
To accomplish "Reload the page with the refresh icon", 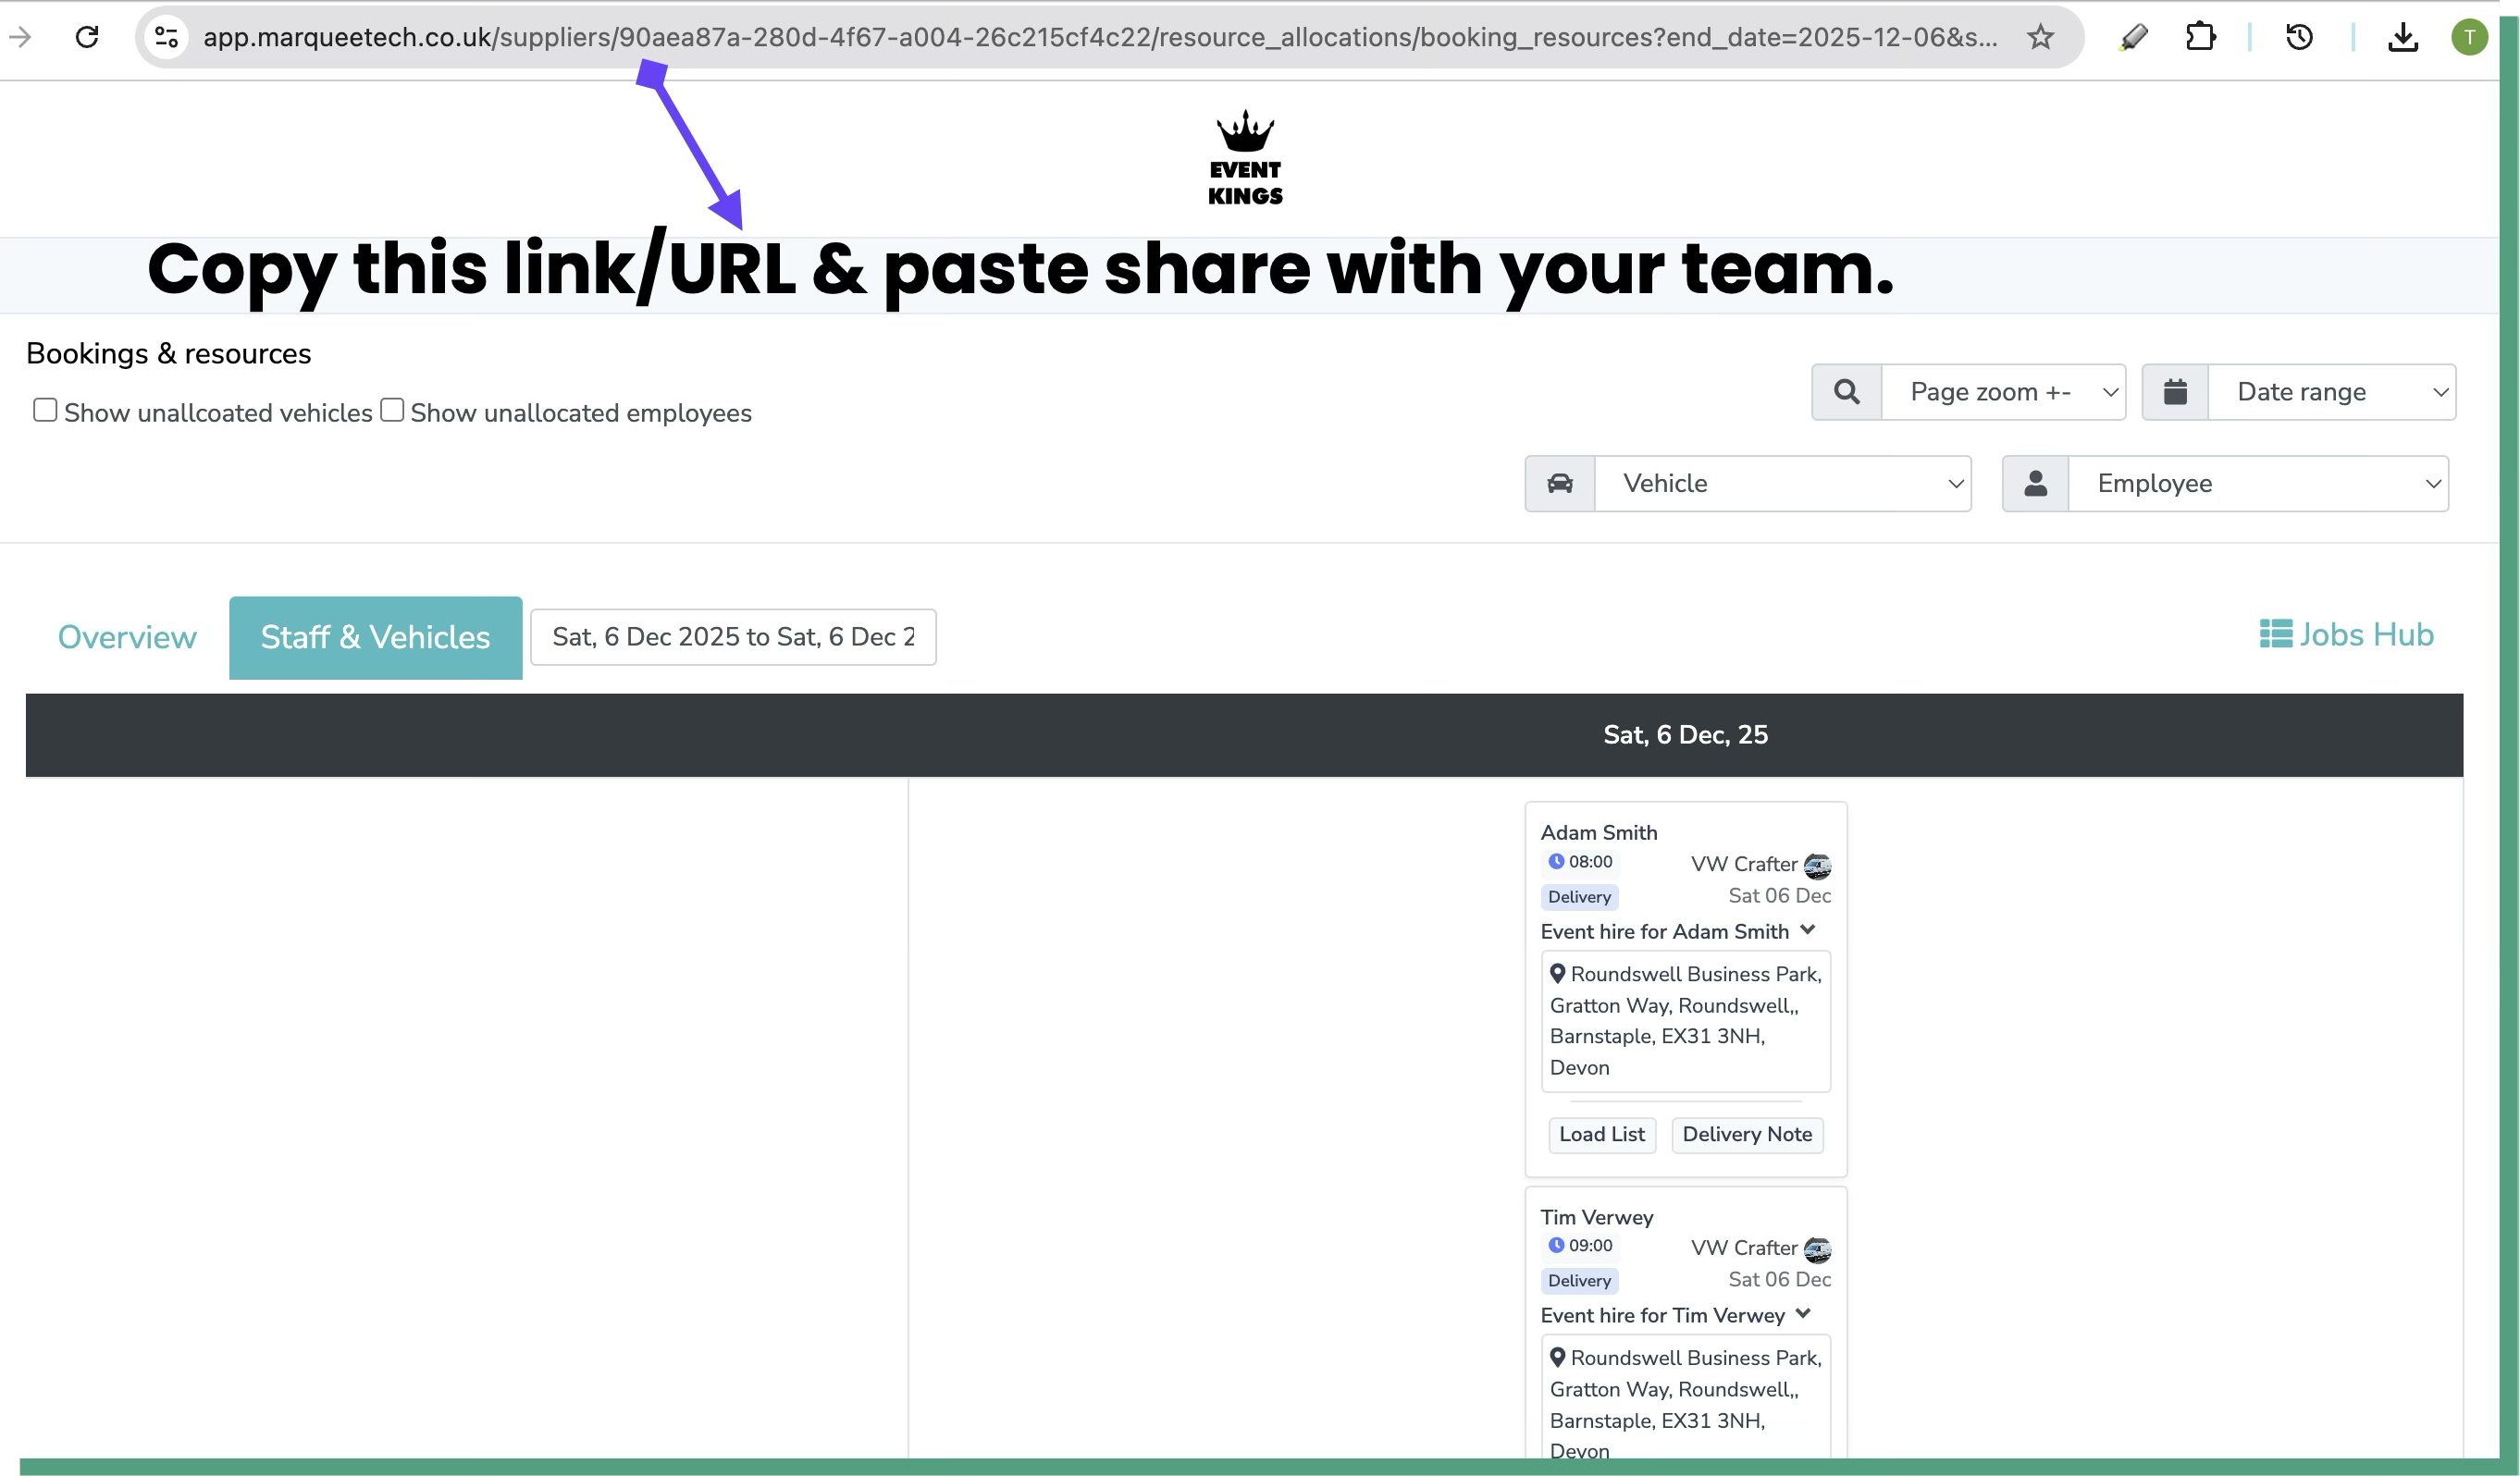I will tap(87, 37).
